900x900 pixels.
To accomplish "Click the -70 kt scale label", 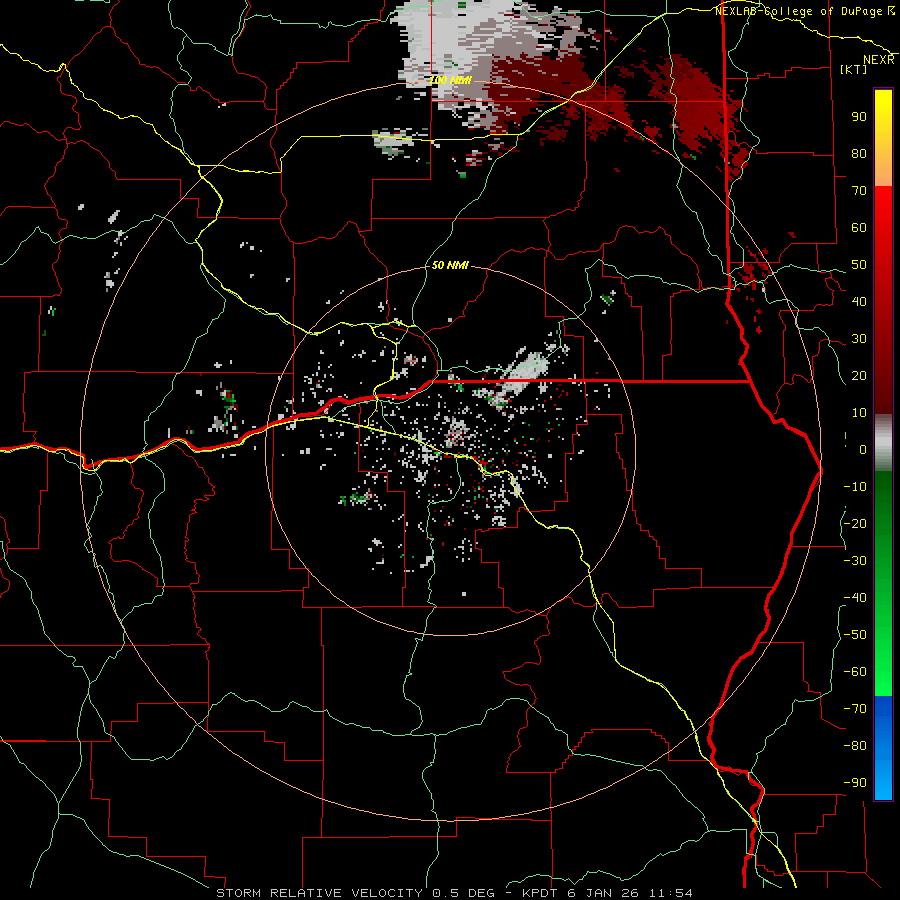I will [x=855, y=709].
